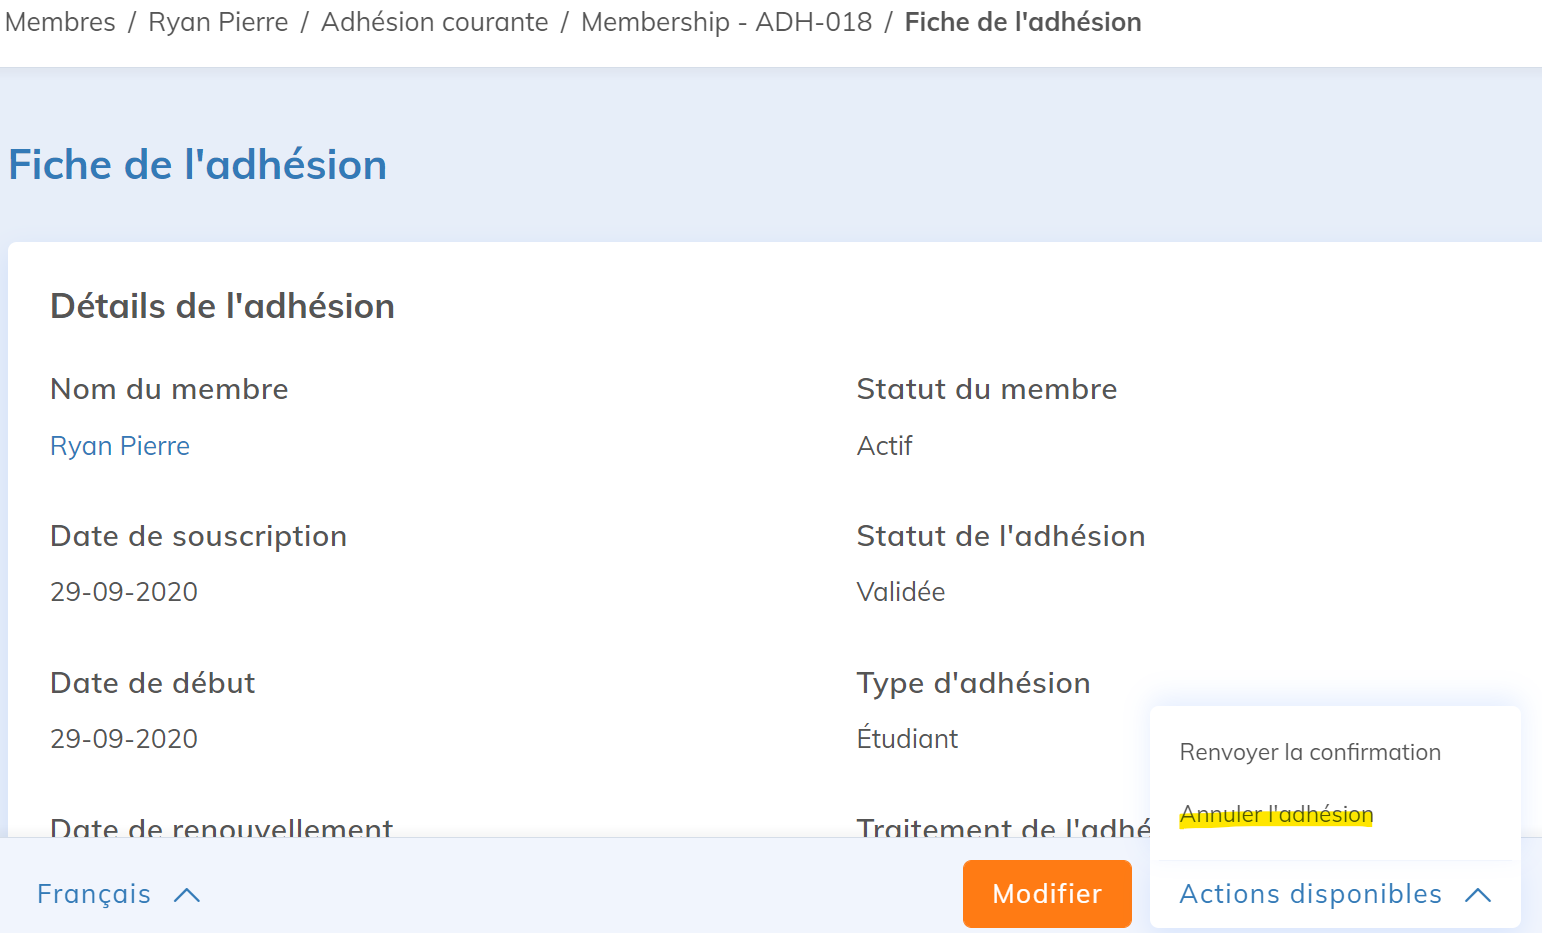1542x933 pixels.
Task: Click the Actif member status value
Action: (884, 446)
